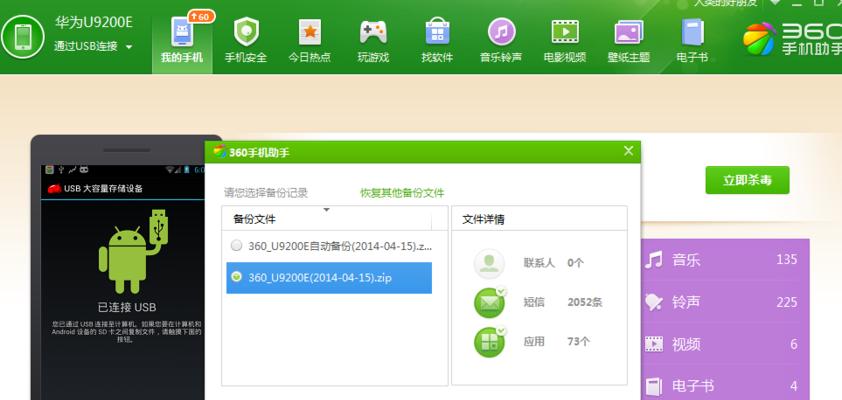Viewport: 842px width, 400px height.
Task: Click the 华为U9200E device name
Action: [x=94, y=22]
